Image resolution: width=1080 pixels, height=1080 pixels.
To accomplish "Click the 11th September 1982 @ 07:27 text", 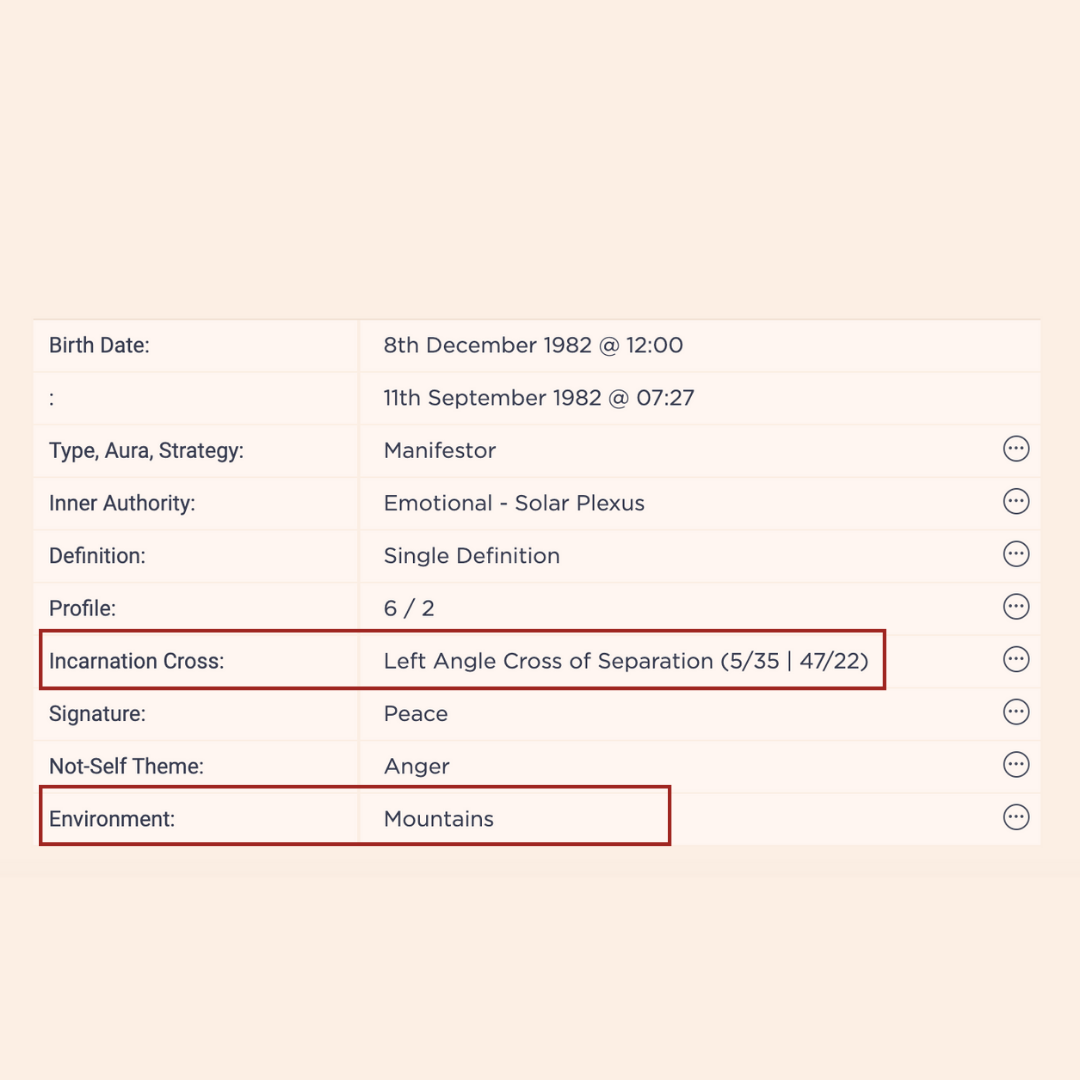I will tap(539, 398).
